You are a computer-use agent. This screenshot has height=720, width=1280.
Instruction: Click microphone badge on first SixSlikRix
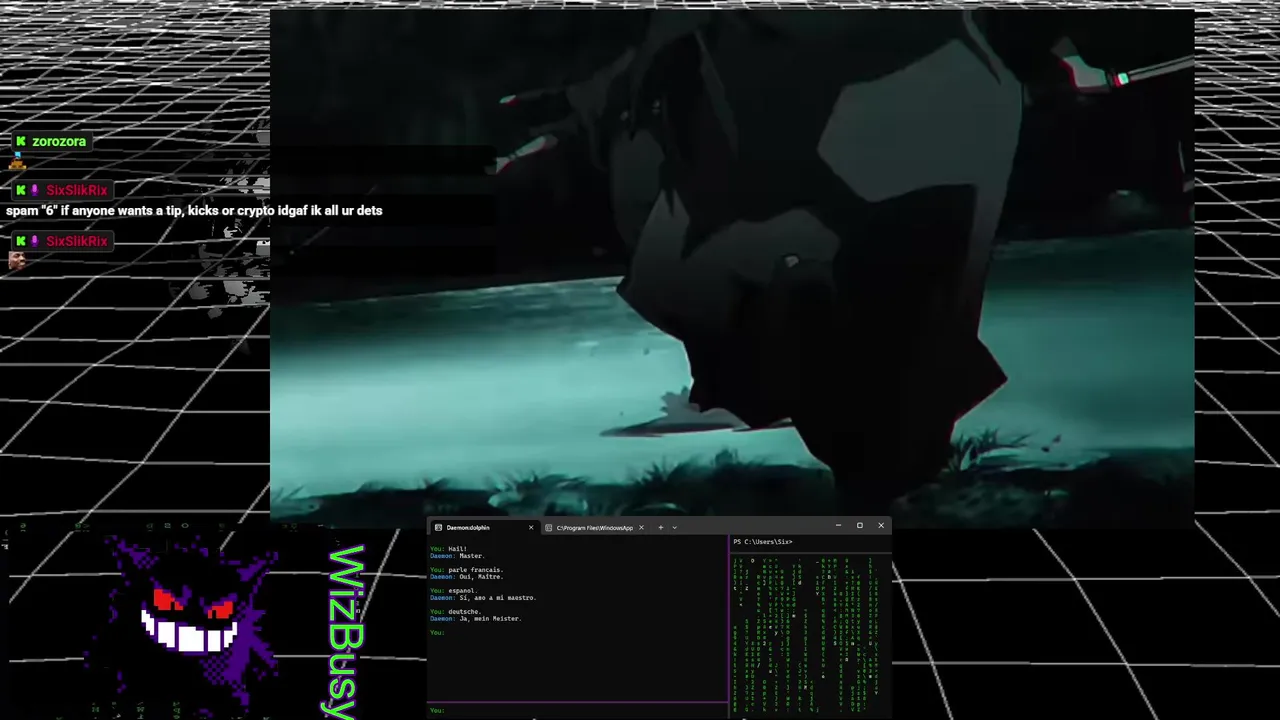[x=35, y=190]
